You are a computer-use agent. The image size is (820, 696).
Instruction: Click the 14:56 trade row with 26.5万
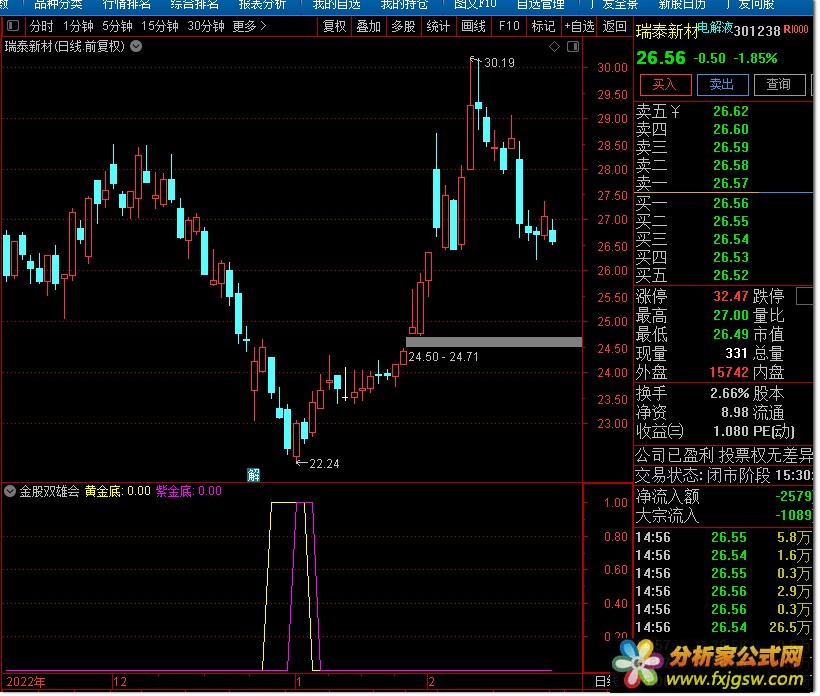point(726,629)
